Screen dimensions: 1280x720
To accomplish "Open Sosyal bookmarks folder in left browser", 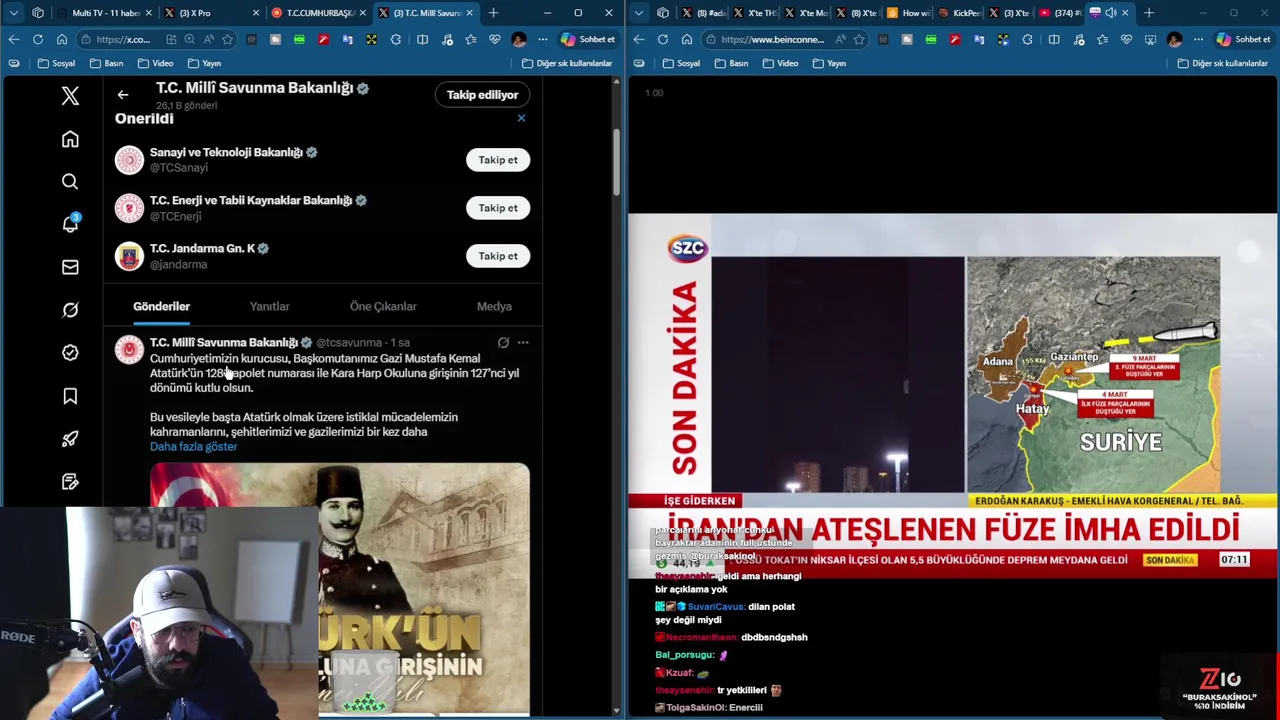I will 57,63.
